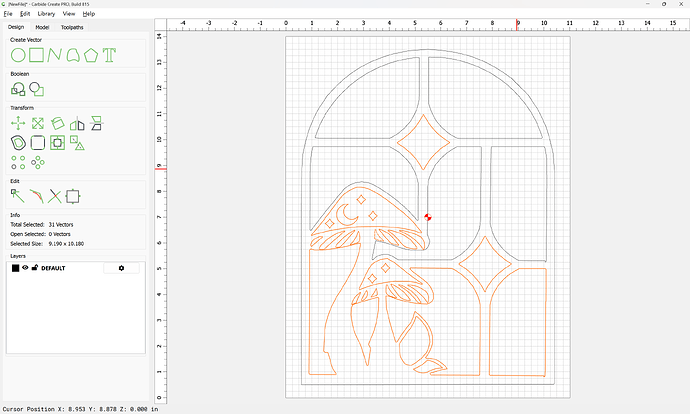690x414 pixels.
Task: Click 'Selected Size' dimensions text
Action: click(x=47, y=244)
